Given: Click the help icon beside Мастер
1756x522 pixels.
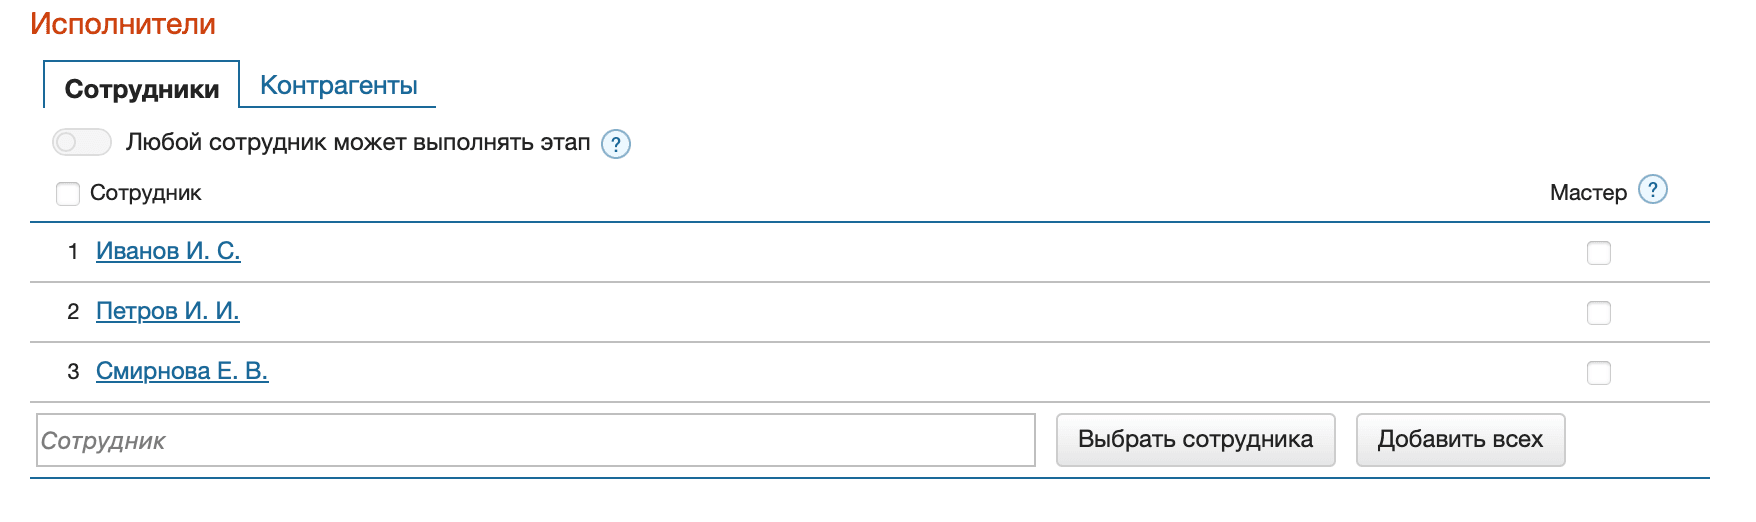Looking at the screenshot, I should 1653,190.
